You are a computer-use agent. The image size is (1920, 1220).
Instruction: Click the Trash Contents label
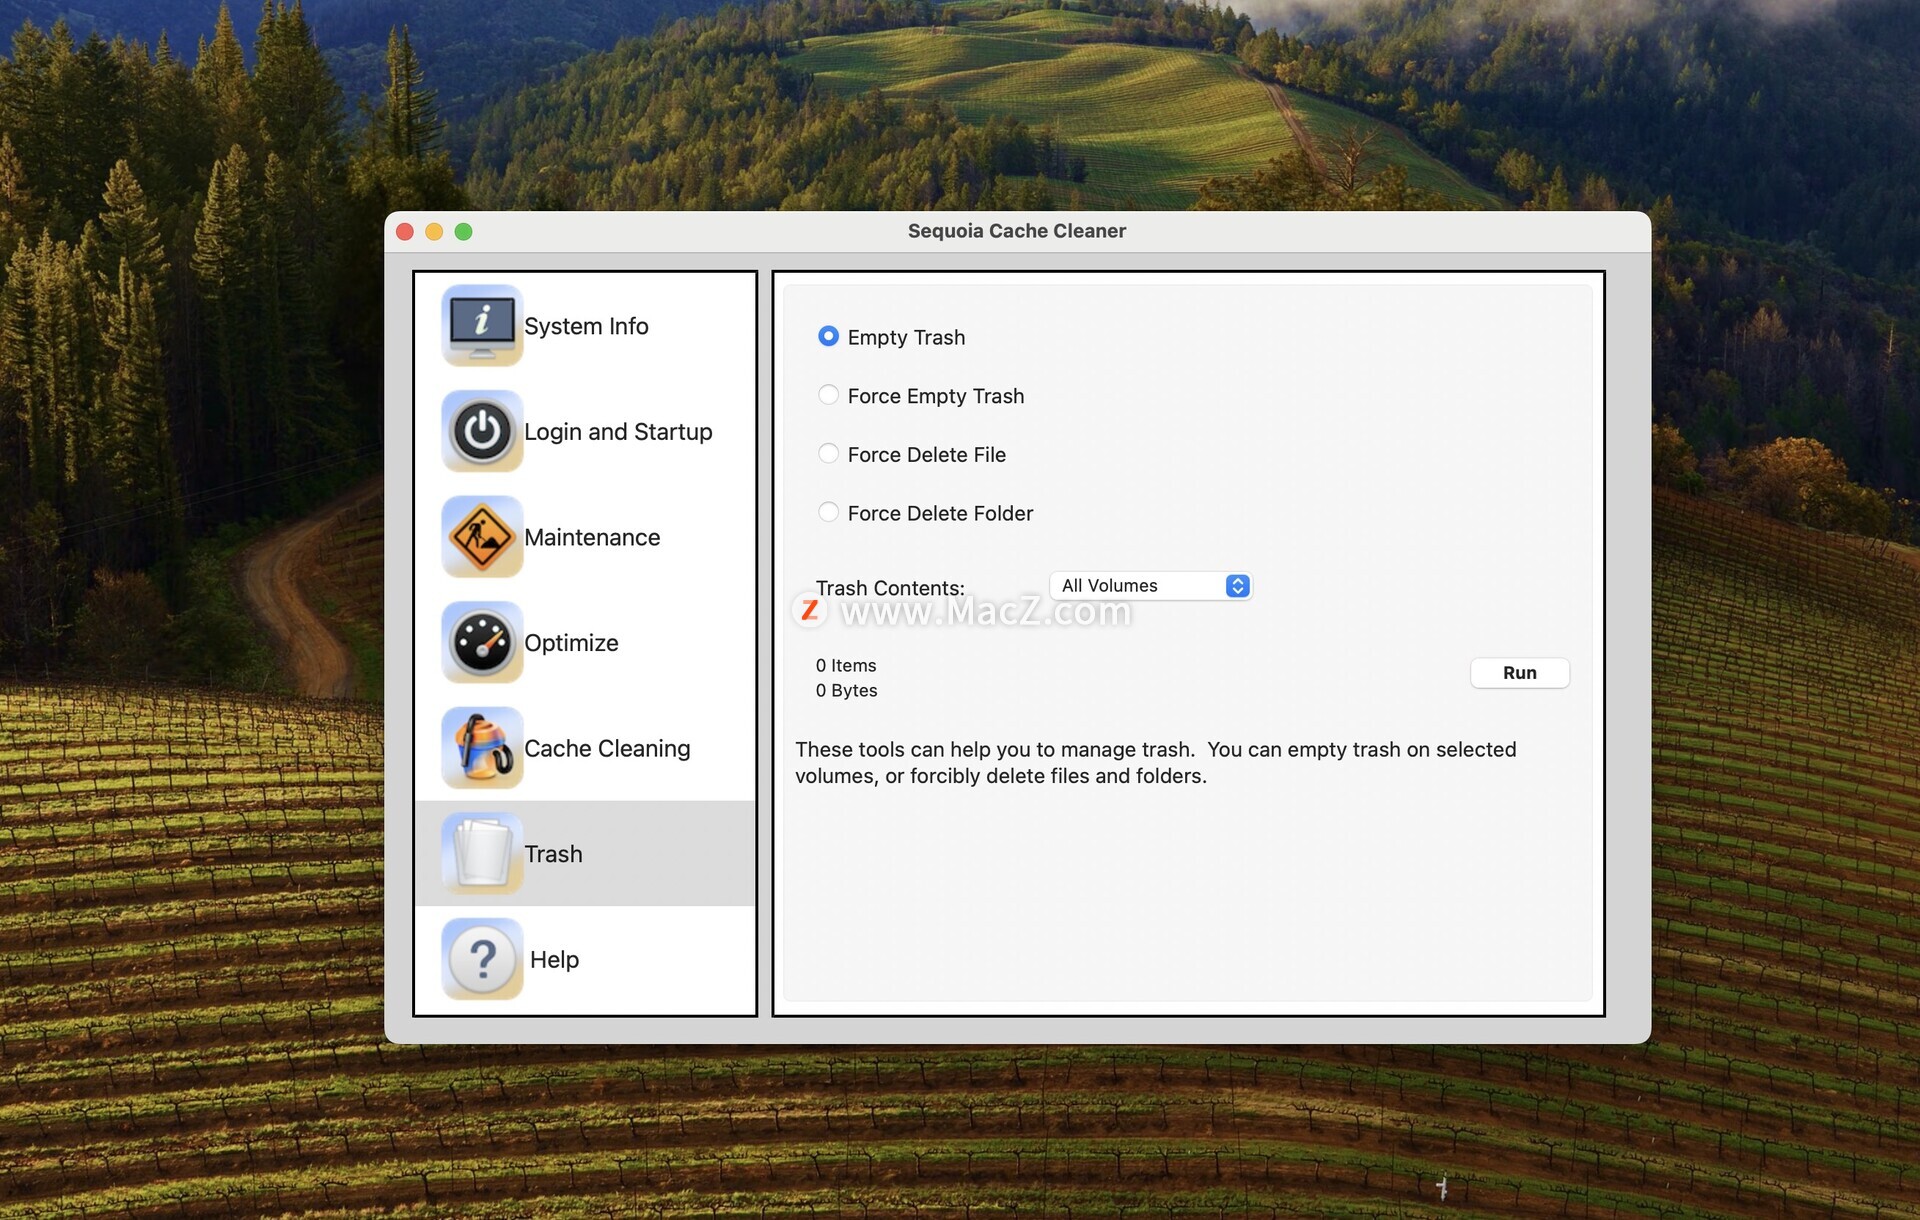(x=890, y=588)
